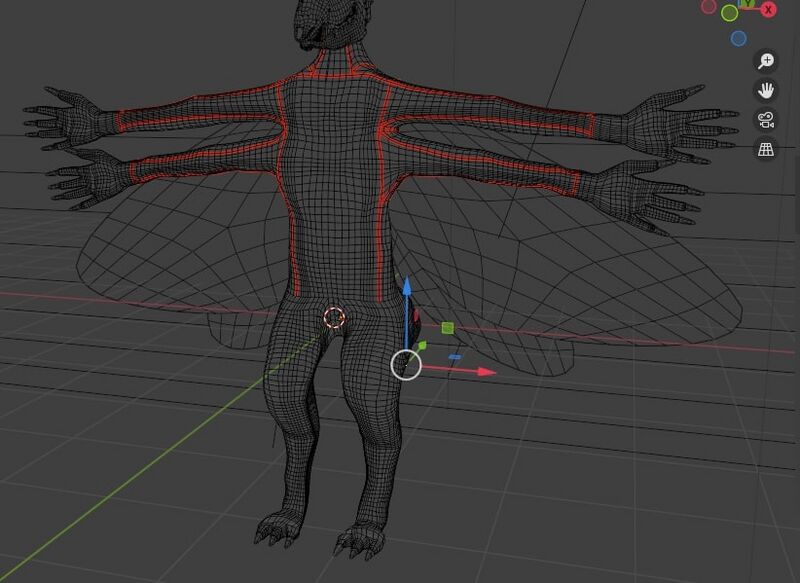
Task: Click the dark negative-axis ball on the gizmo
Action: [709, 8]
